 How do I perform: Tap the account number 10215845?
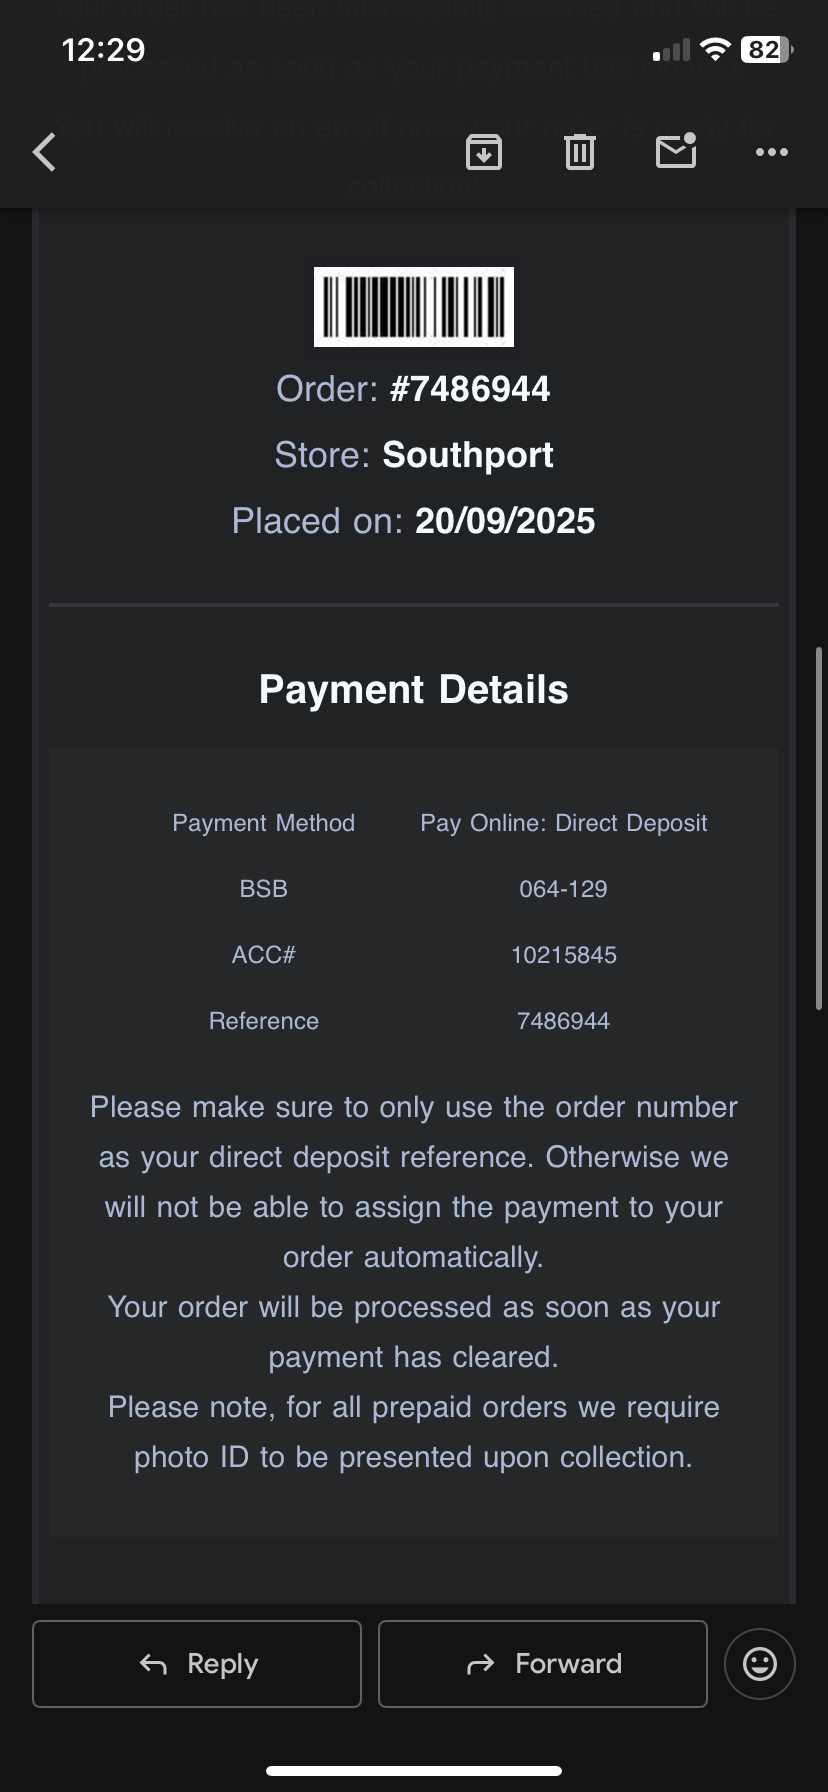(563, 955)
